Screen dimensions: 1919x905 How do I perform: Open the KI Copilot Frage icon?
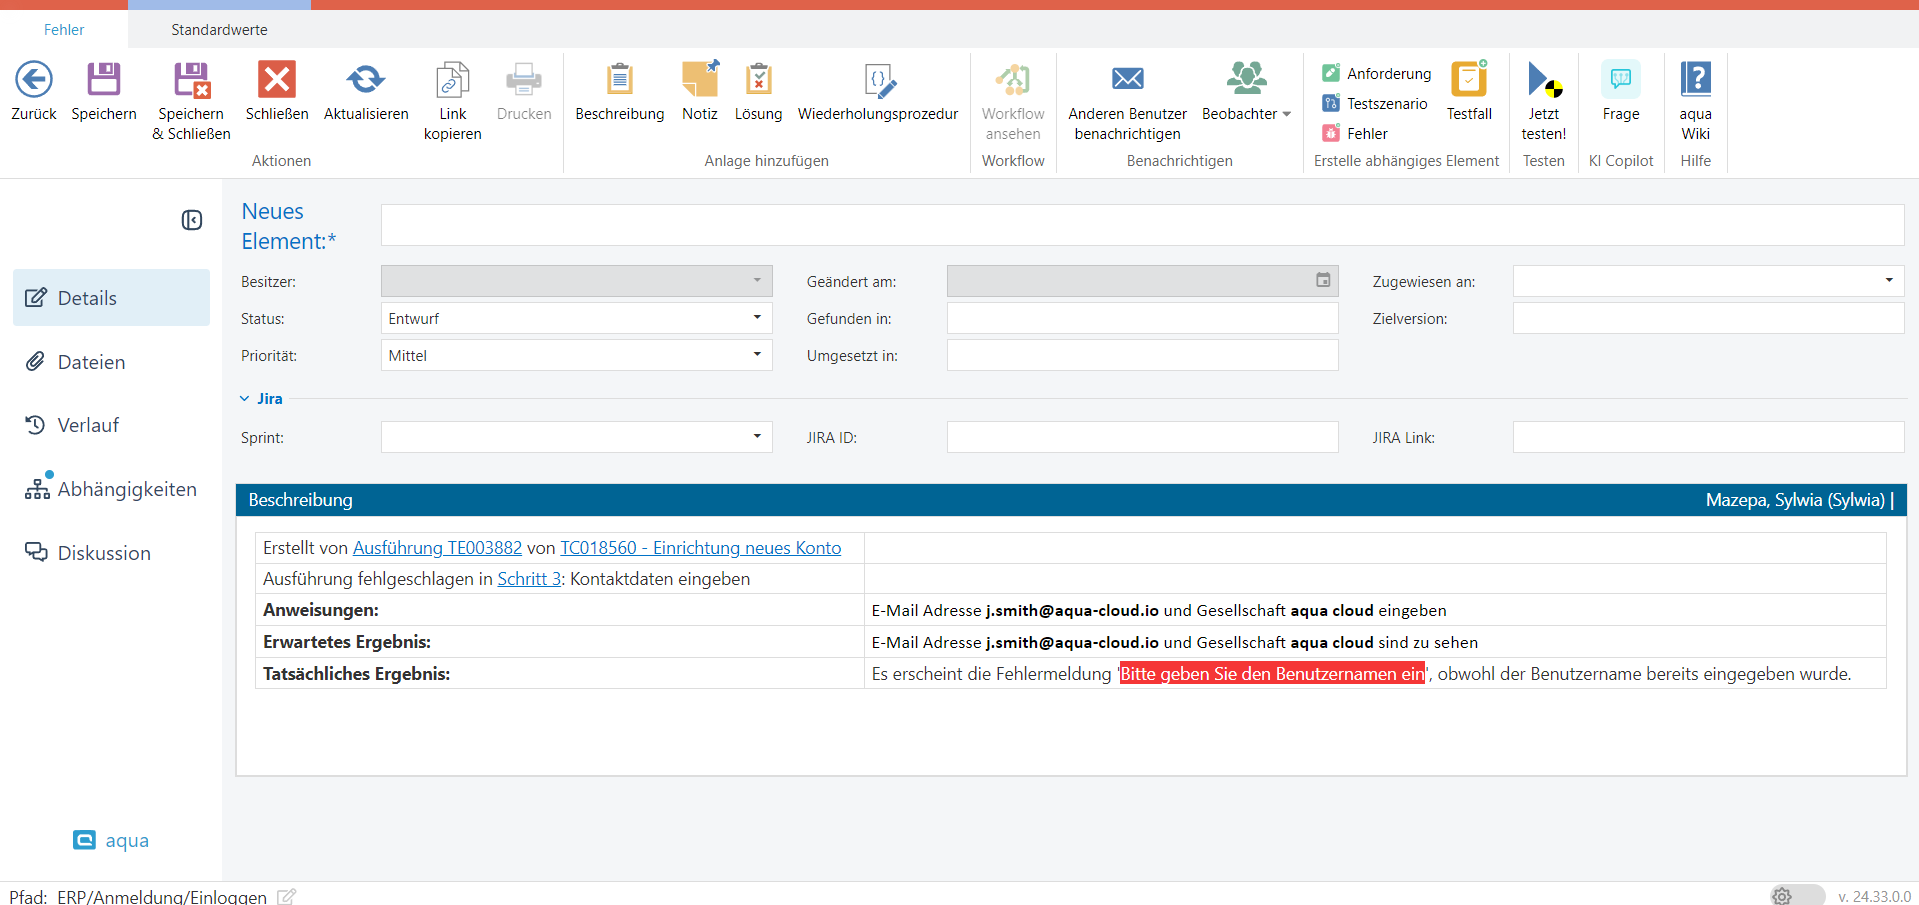click(x=1620, y=80)
